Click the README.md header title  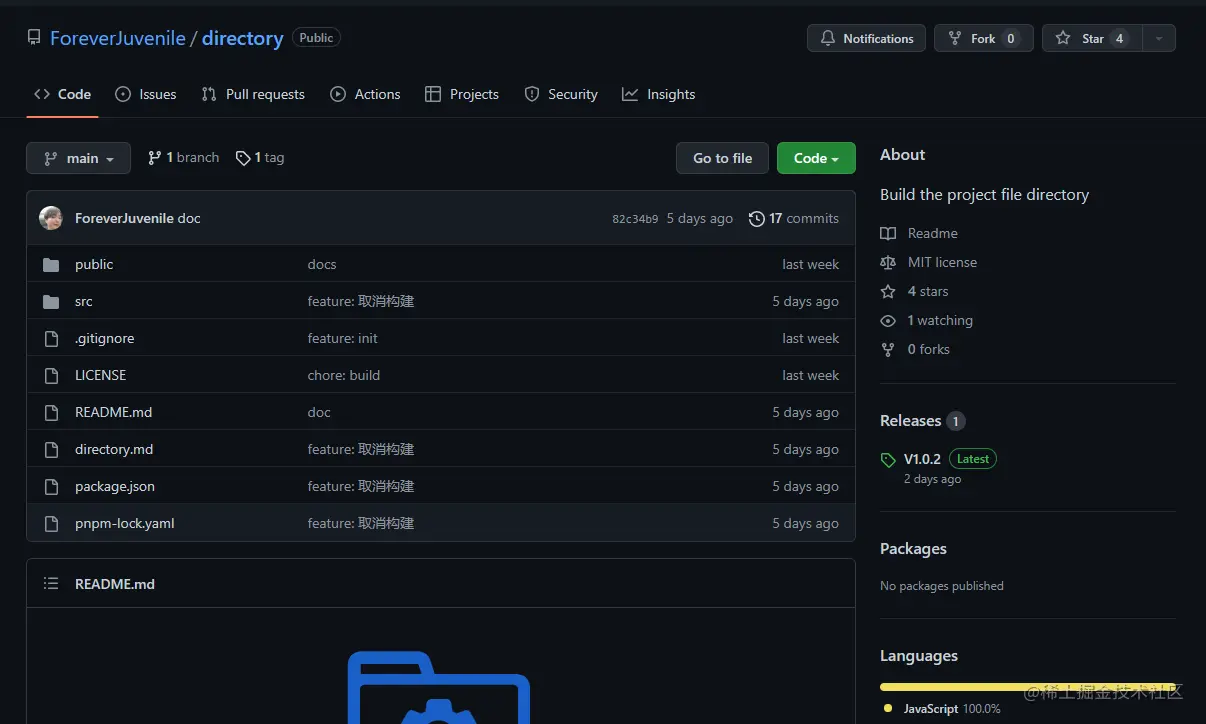[115, 584]
